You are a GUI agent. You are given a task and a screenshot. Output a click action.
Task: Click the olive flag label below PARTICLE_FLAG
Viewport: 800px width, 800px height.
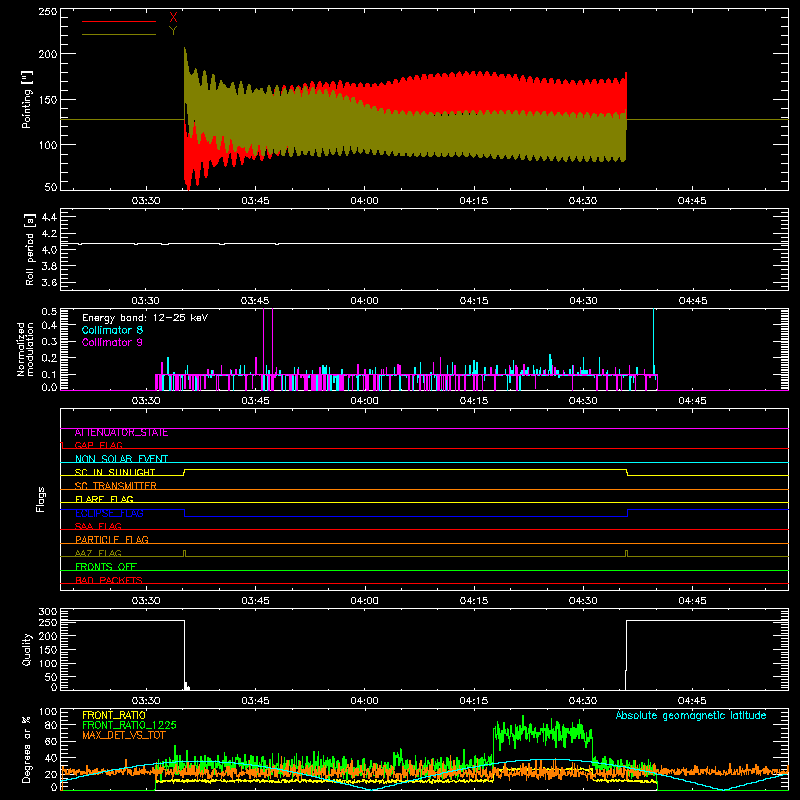[98, 553]
